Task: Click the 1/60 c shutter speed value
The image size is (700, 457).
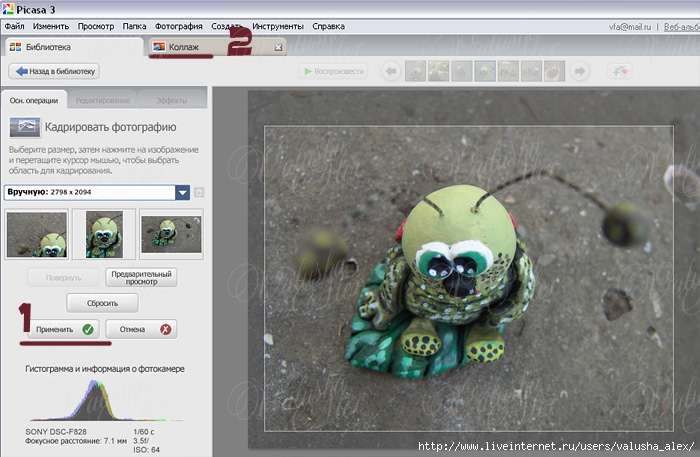Action: (144, 432)
